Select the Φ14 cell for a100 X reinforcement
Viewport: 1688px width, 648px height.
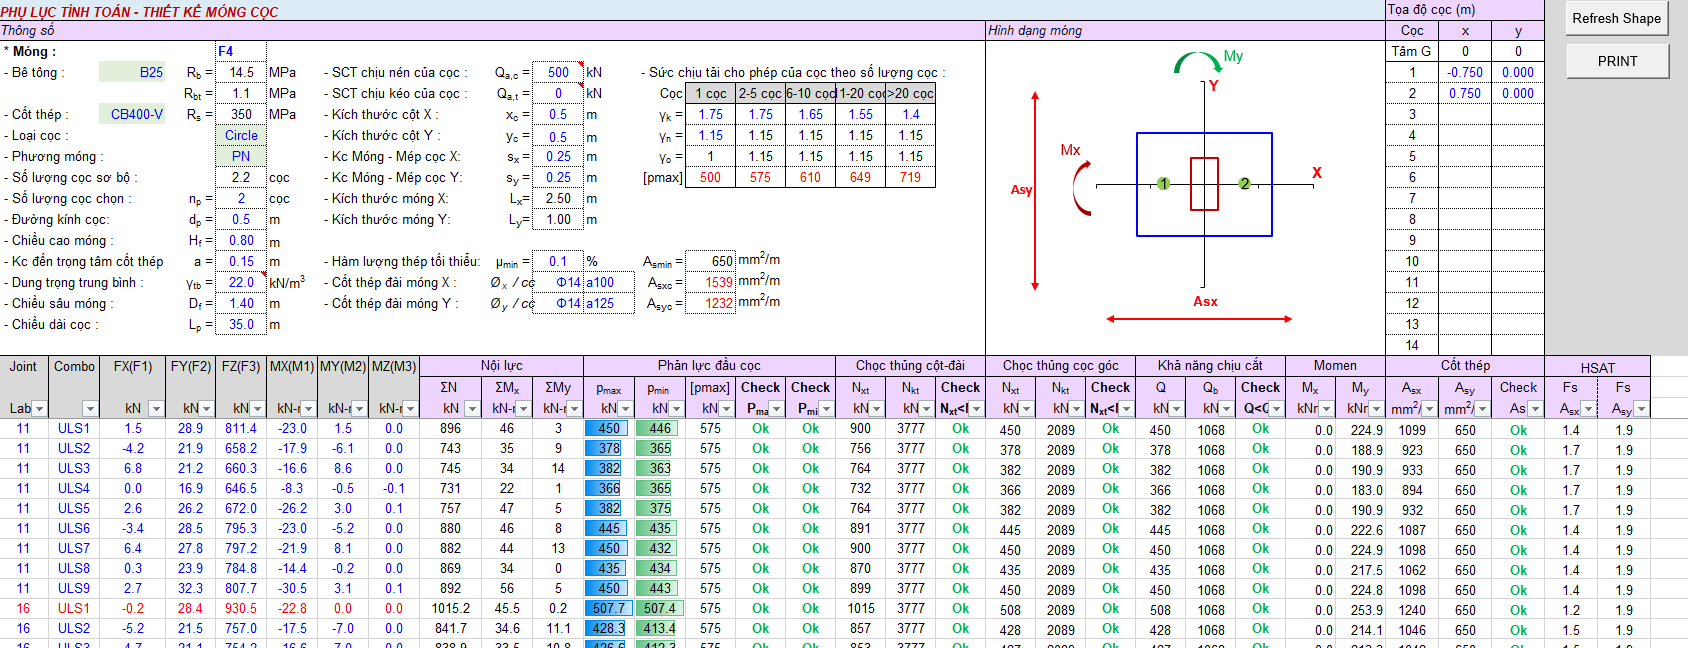coord(558,282)
